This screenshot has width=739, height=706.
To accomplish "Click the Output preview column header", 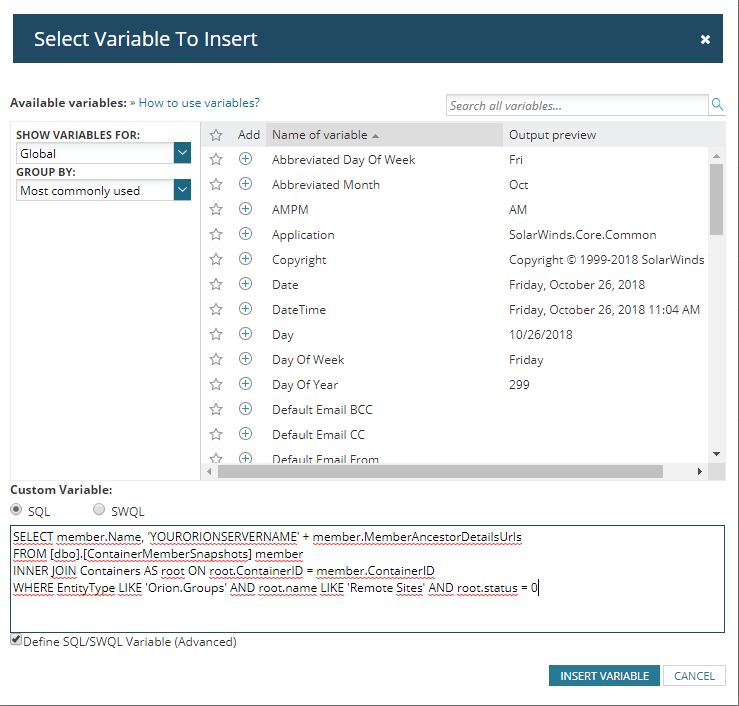I will click(552, 135).
